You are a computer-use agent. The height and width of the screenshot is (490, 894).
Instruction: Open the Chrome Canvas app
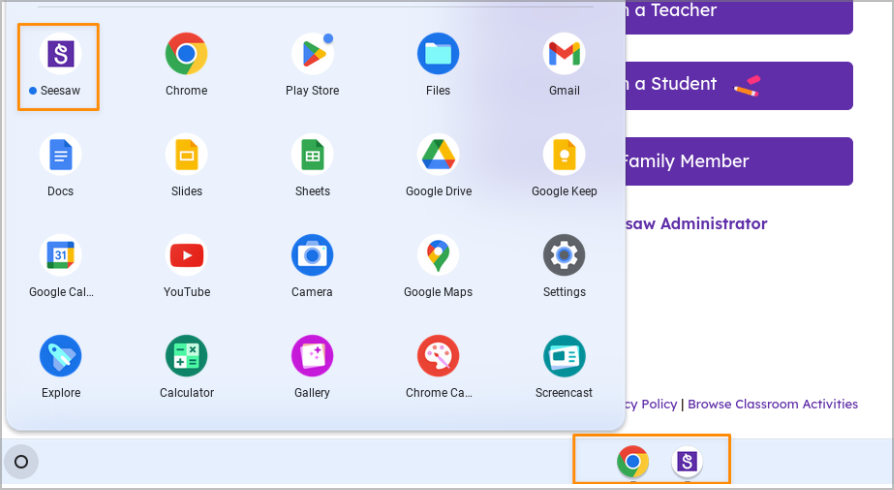coord(438,356)
